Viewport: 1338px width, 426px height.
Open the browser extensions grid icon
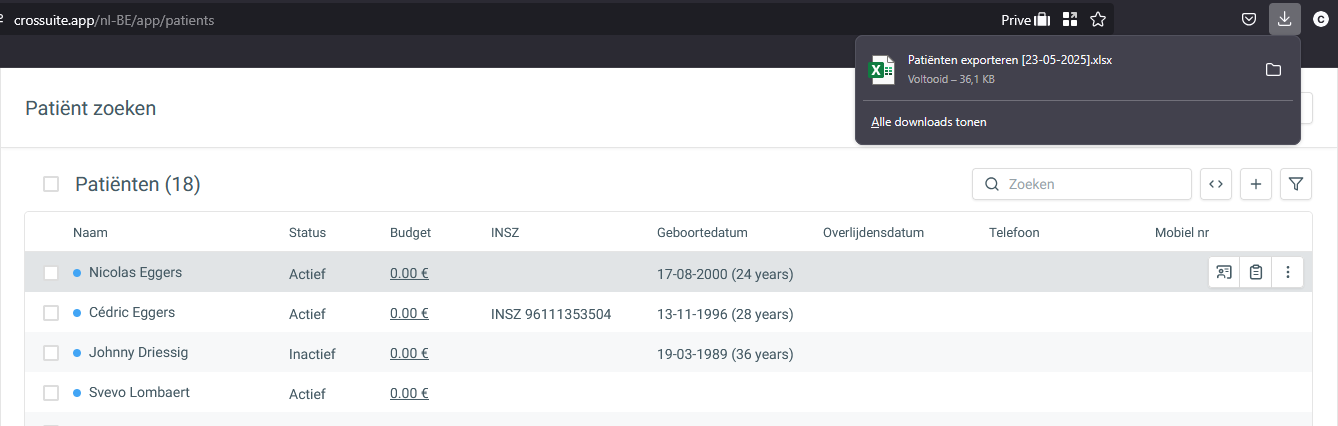tap(1070, 19)
